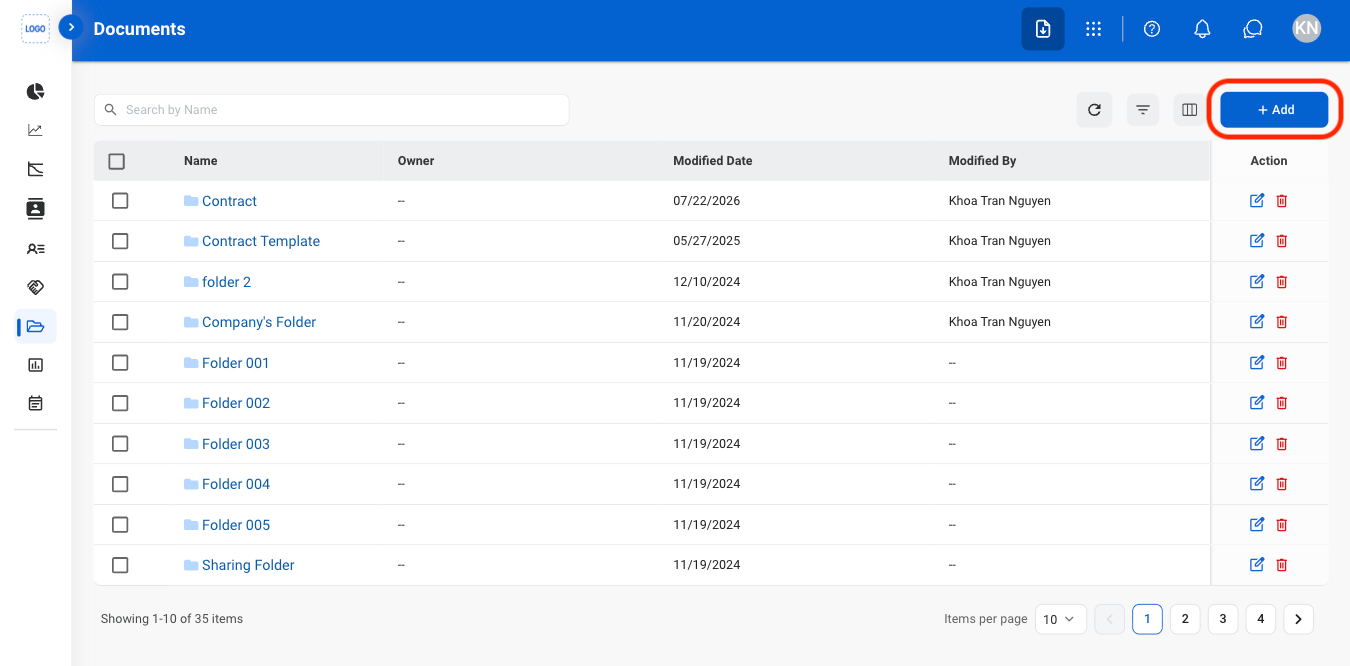Go to the next page arrow
This screenshot has width=1350, height=666.
point(1298,619)
